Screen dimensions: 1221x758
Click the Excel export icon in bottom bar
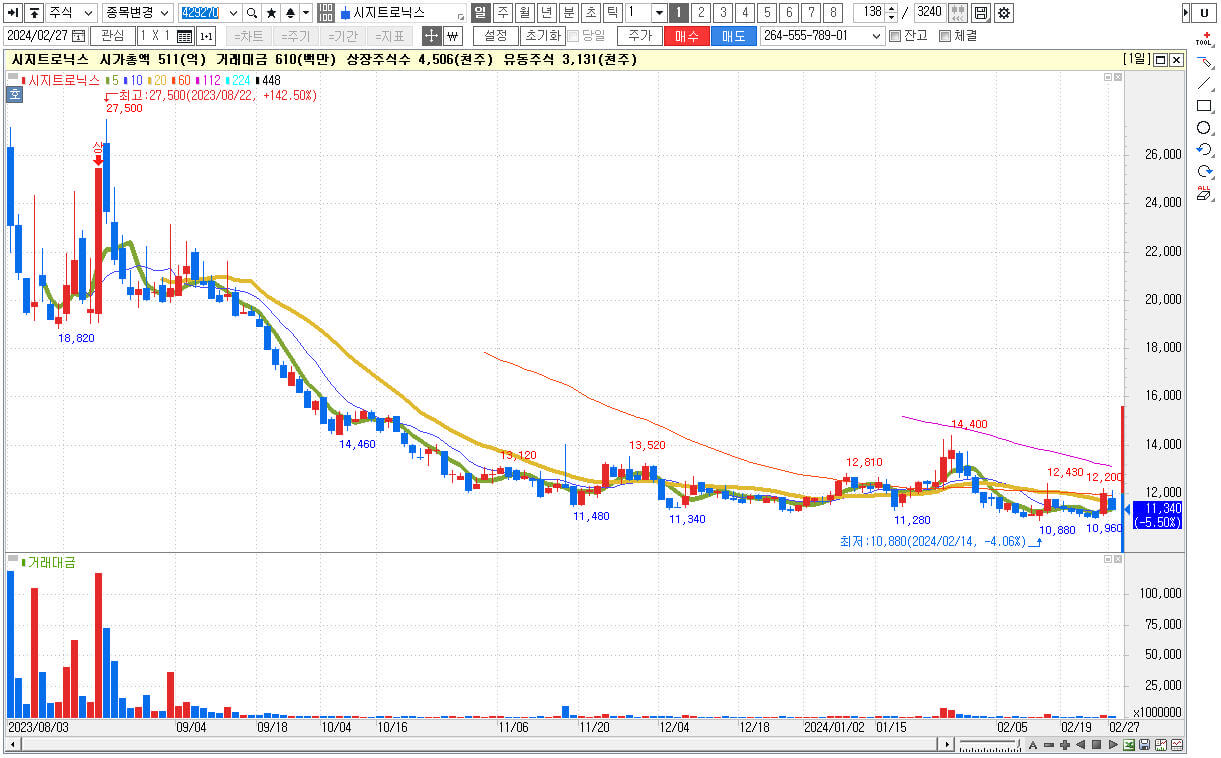coord(1129,745)
